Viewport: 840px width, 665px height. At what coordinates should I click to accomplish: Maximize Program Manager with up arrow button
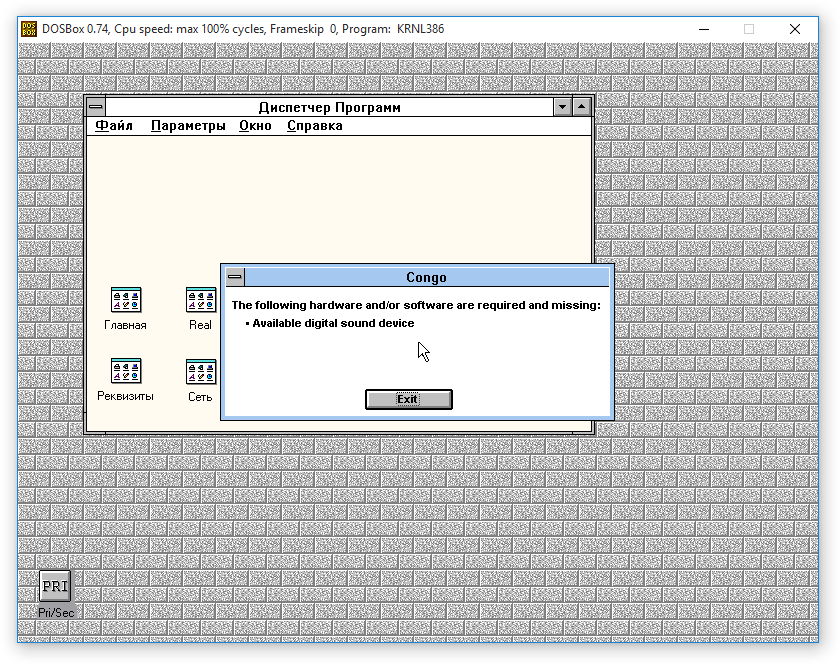[581, 107]
